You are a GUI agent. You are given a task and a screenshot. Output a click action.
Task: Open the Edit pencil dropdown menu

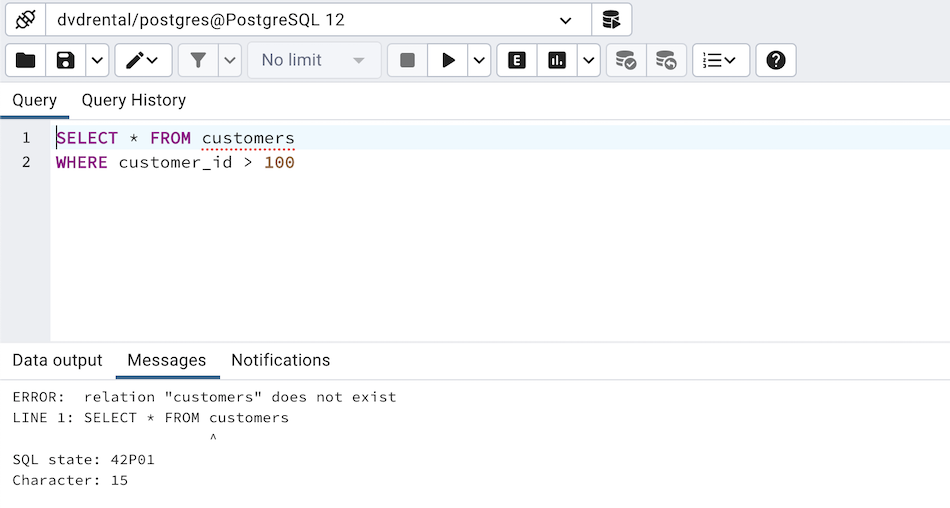[143, 60]
